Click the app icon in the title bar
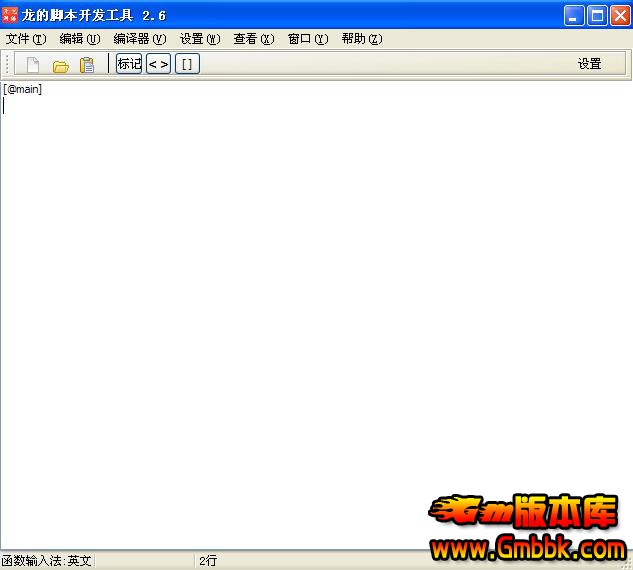The image size is (633, 570). click(x=11, y=15)
